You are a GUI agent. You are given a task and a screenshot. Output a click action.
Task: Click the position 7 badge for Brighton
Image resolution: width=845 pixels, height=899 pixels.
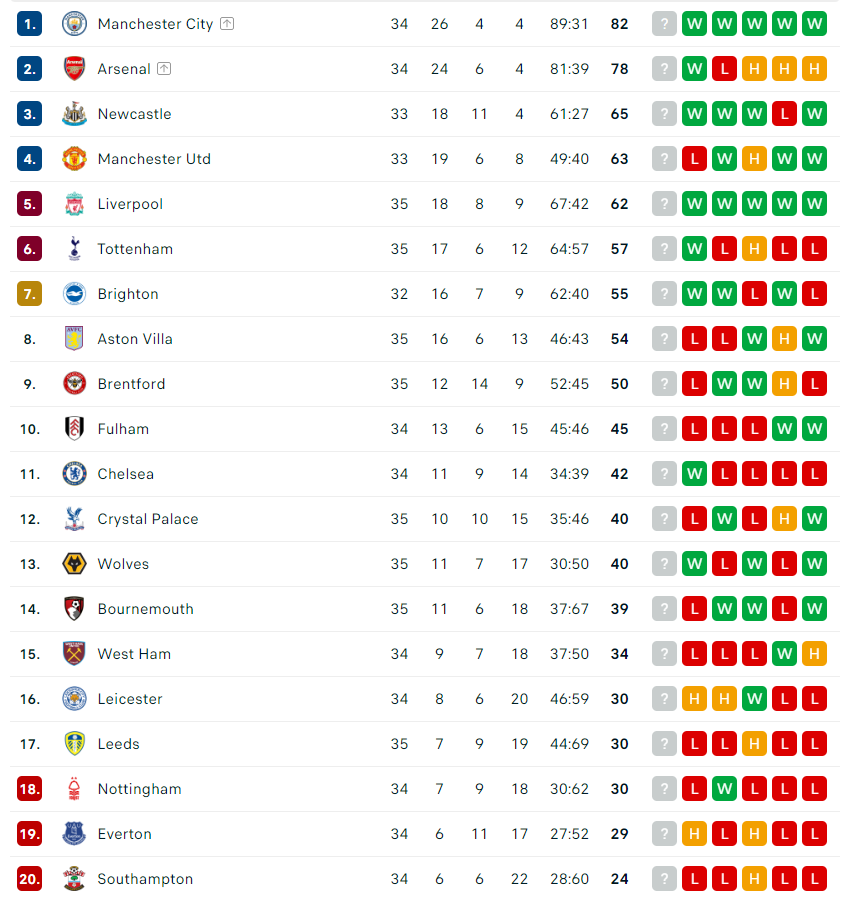point(30,294)
